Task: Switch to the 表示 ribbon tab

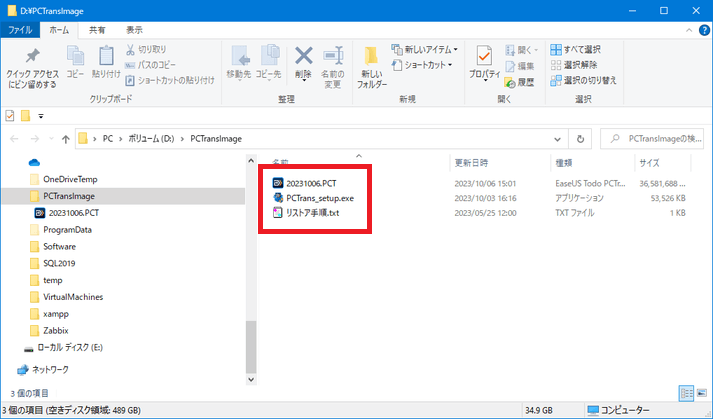Action: (x=134, y=31)
